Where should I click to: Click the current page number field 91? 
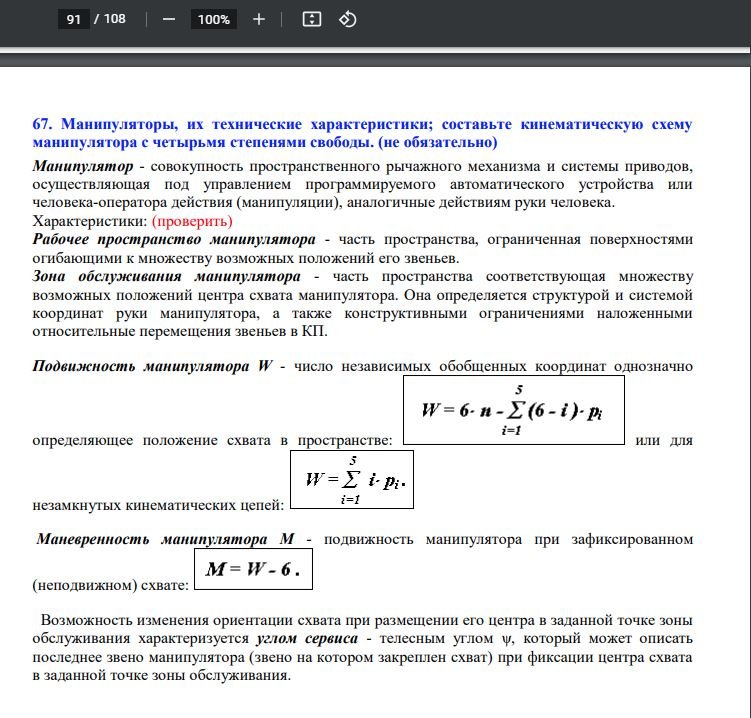click(x=73, y=19)
